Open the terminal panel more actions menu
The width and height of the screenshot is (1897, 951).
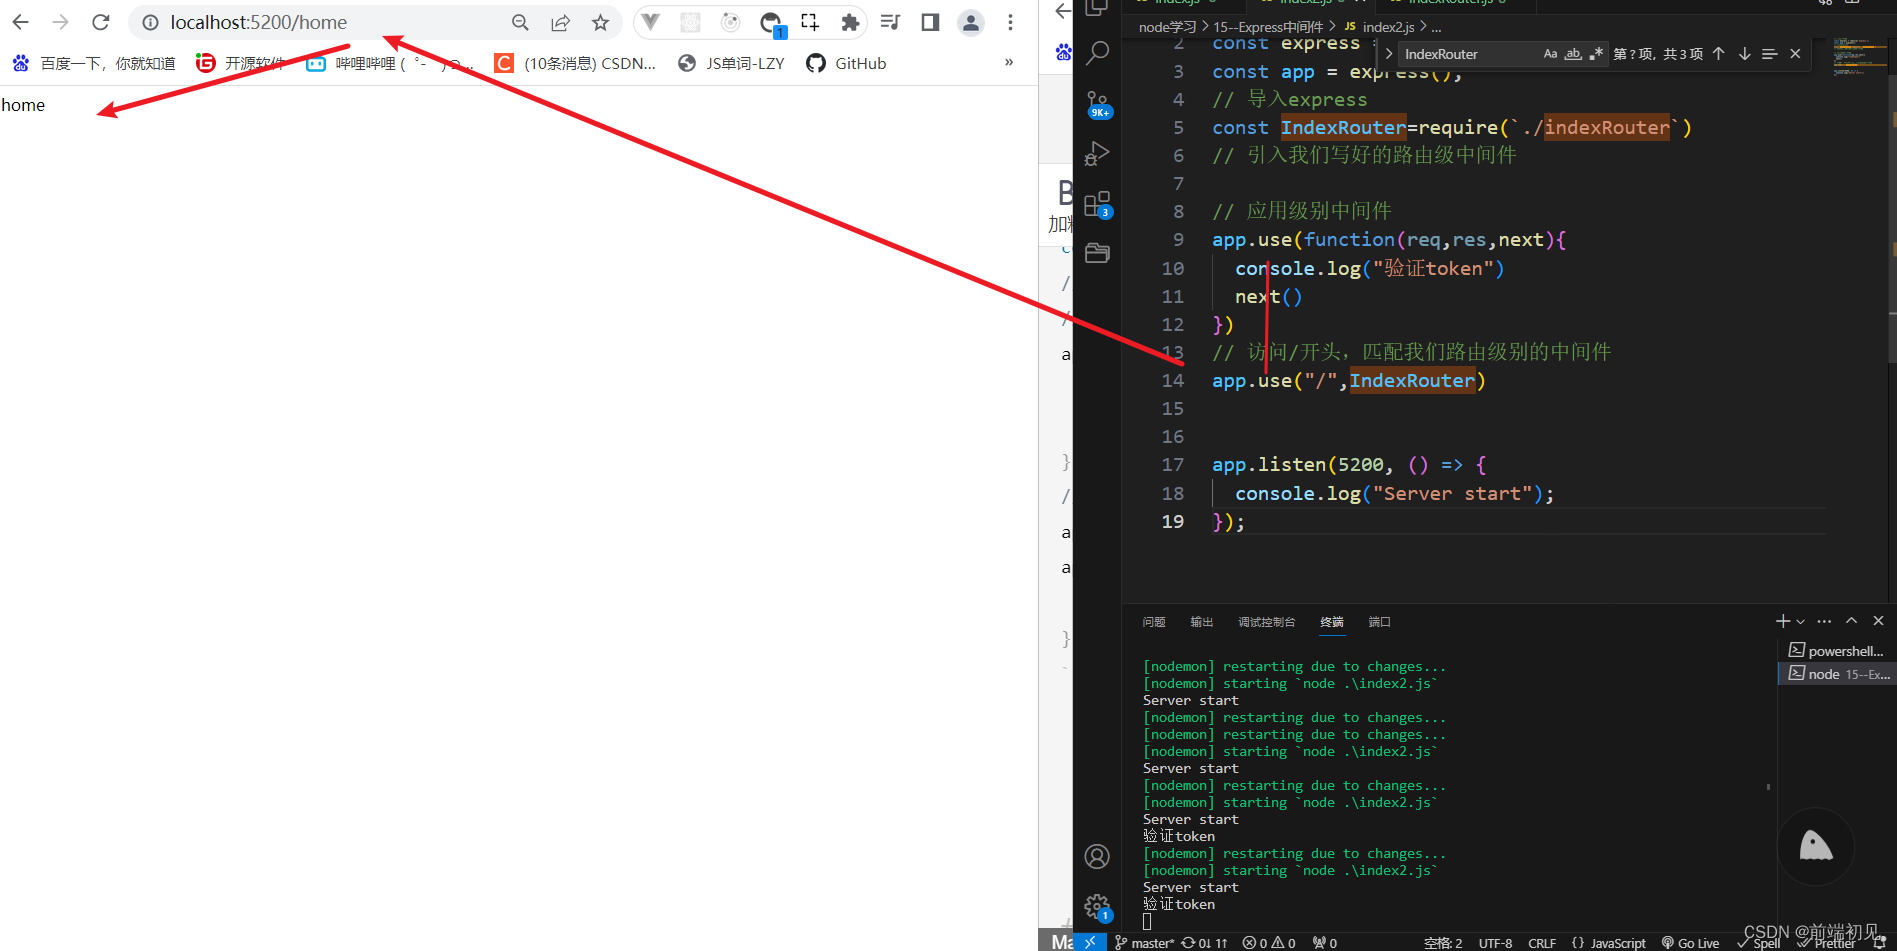tap(1824, 621)
